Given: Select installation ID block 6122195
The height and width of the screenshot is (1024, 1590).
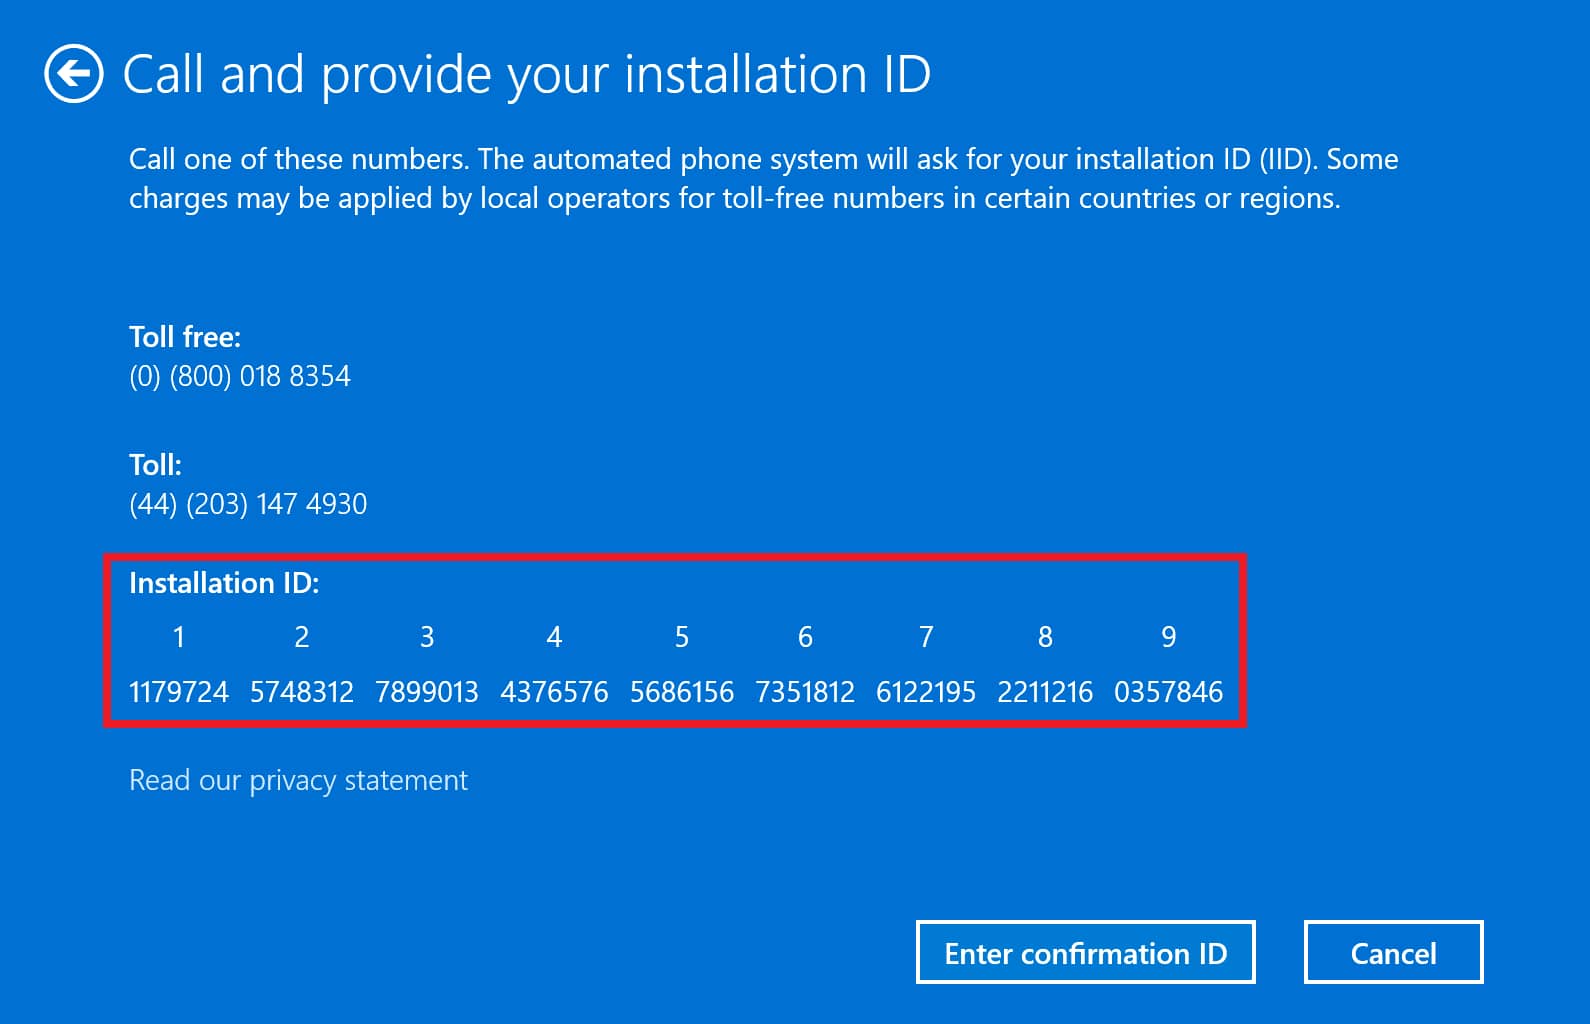Looking at the screenshot, I should point(926,692).
